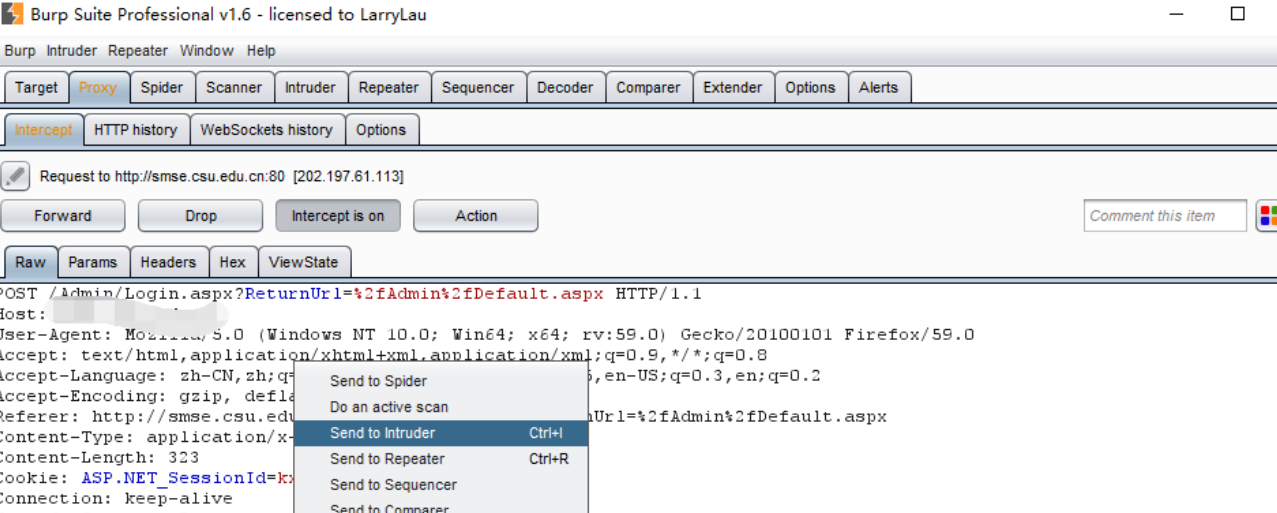
Task: Choose Send to Spider in context menu
Action: [441, 381]
